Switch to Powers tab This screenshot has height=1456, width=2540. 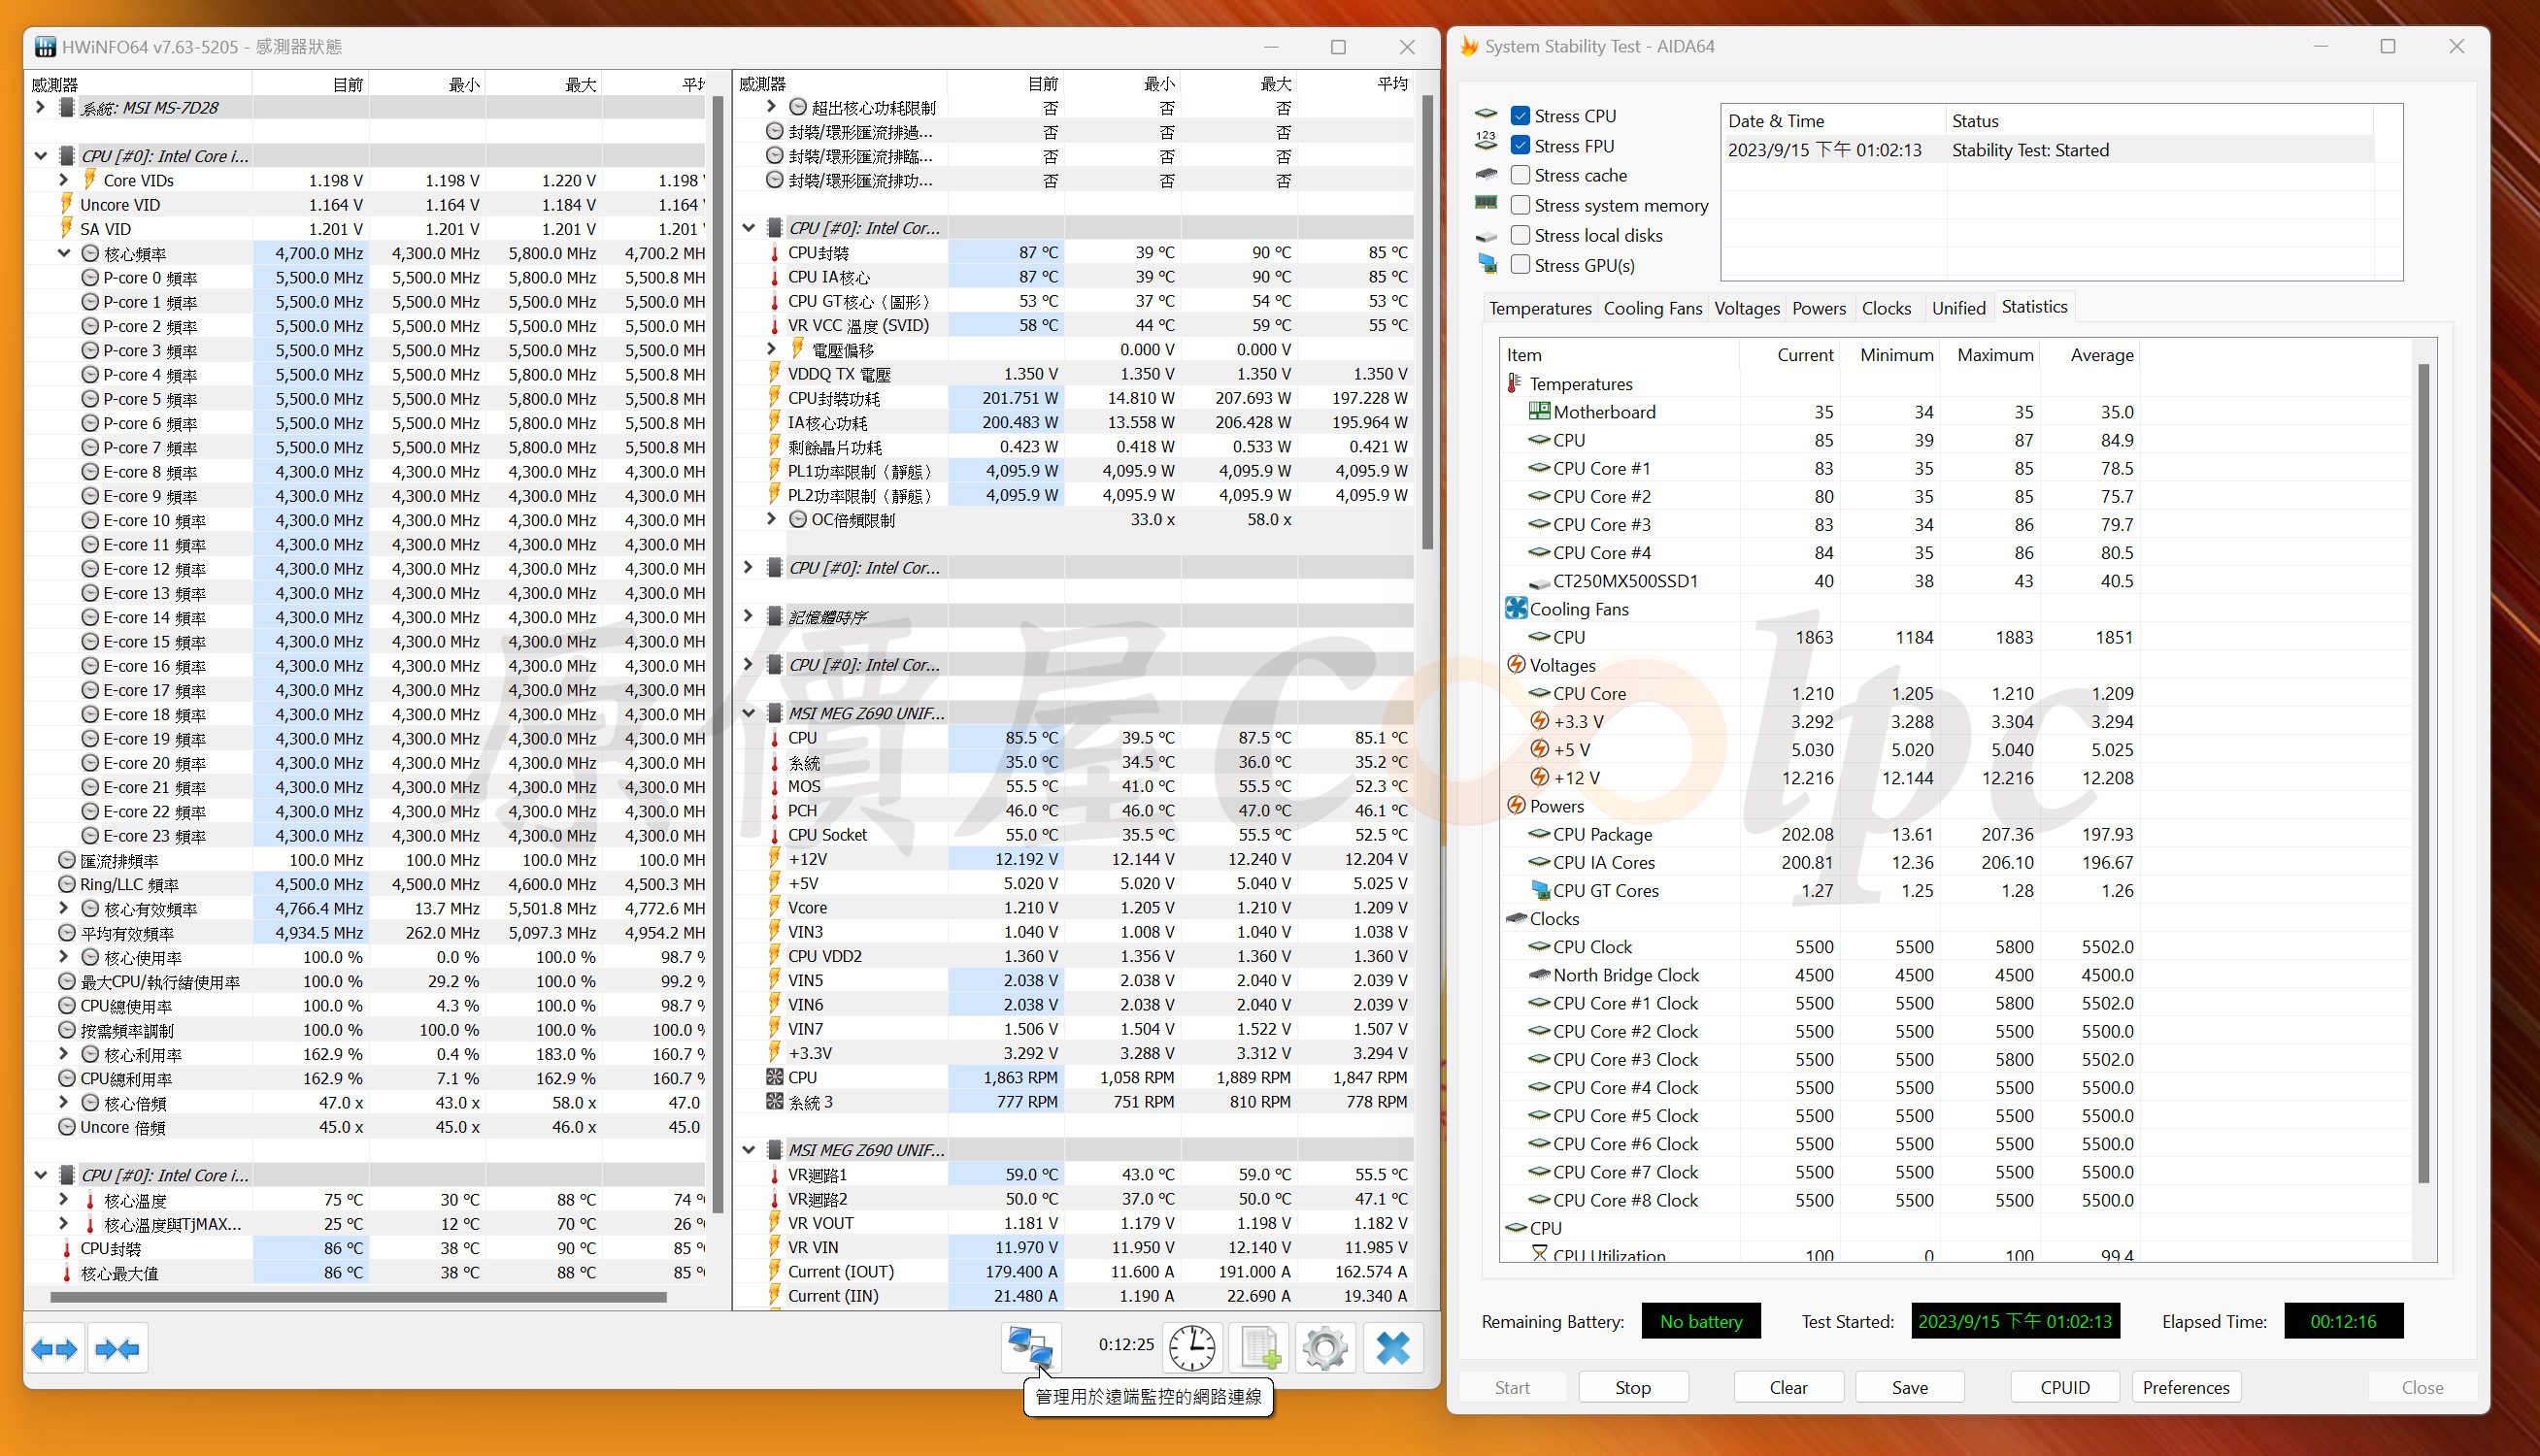[x=1819, y=308]
